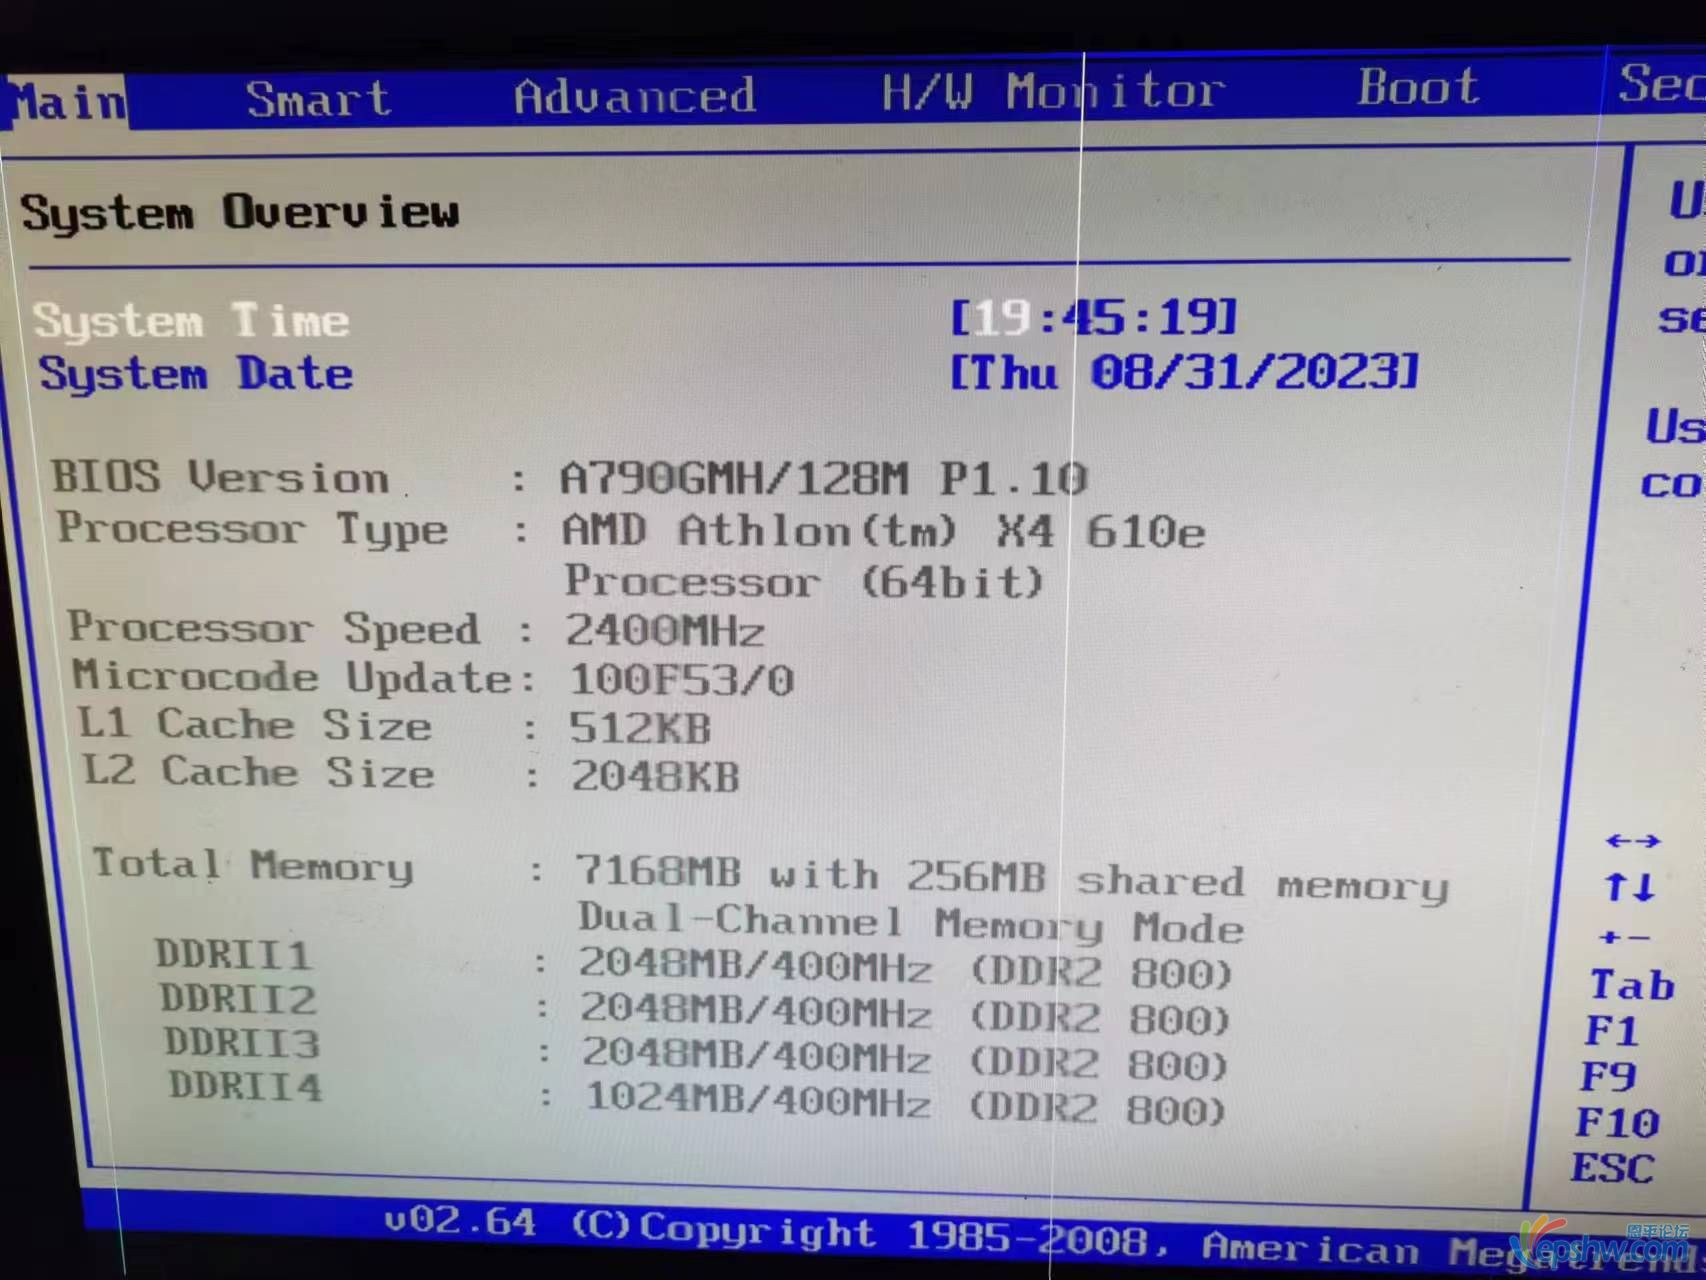Click the DDRII2 slot label
This screenshot has height=1280, width=1706.
(x=238, y=999)
